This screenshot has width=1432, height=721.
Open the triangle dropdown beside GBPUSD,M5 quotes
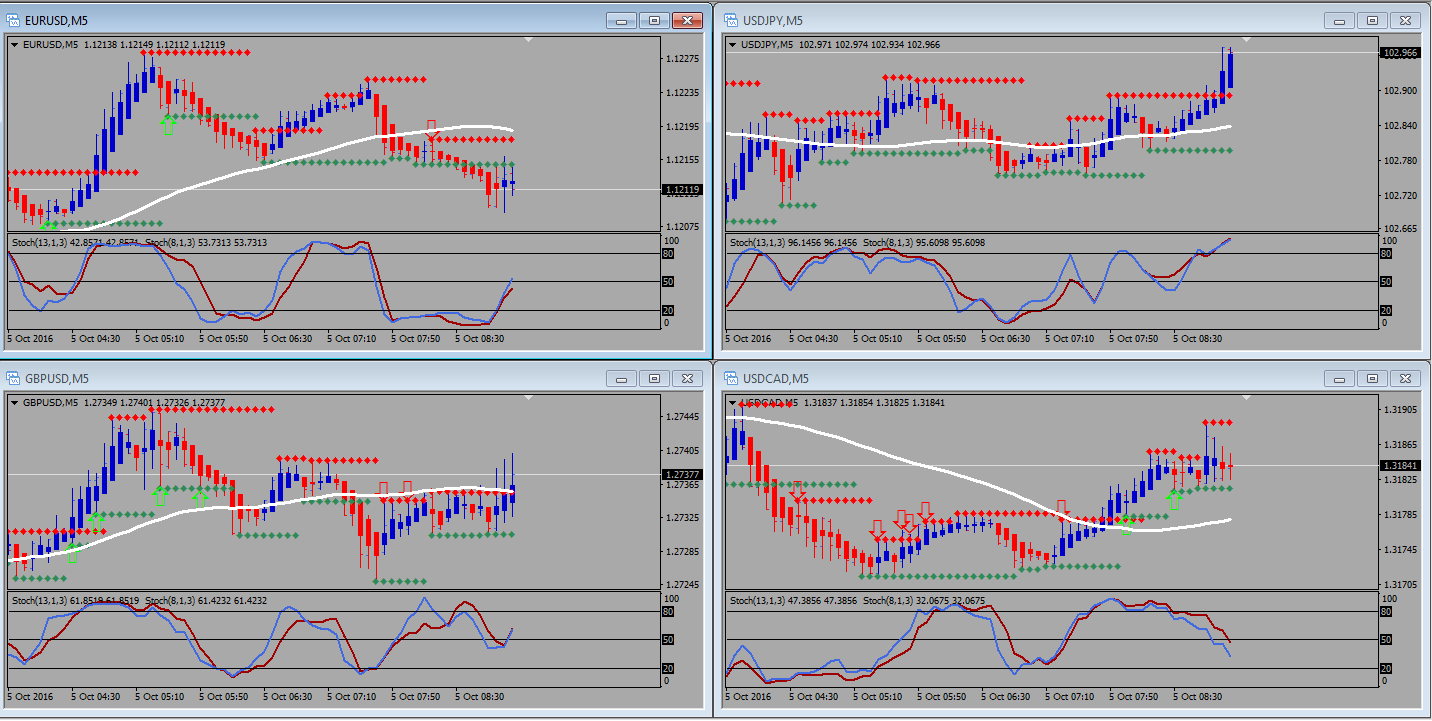point(15,403)
